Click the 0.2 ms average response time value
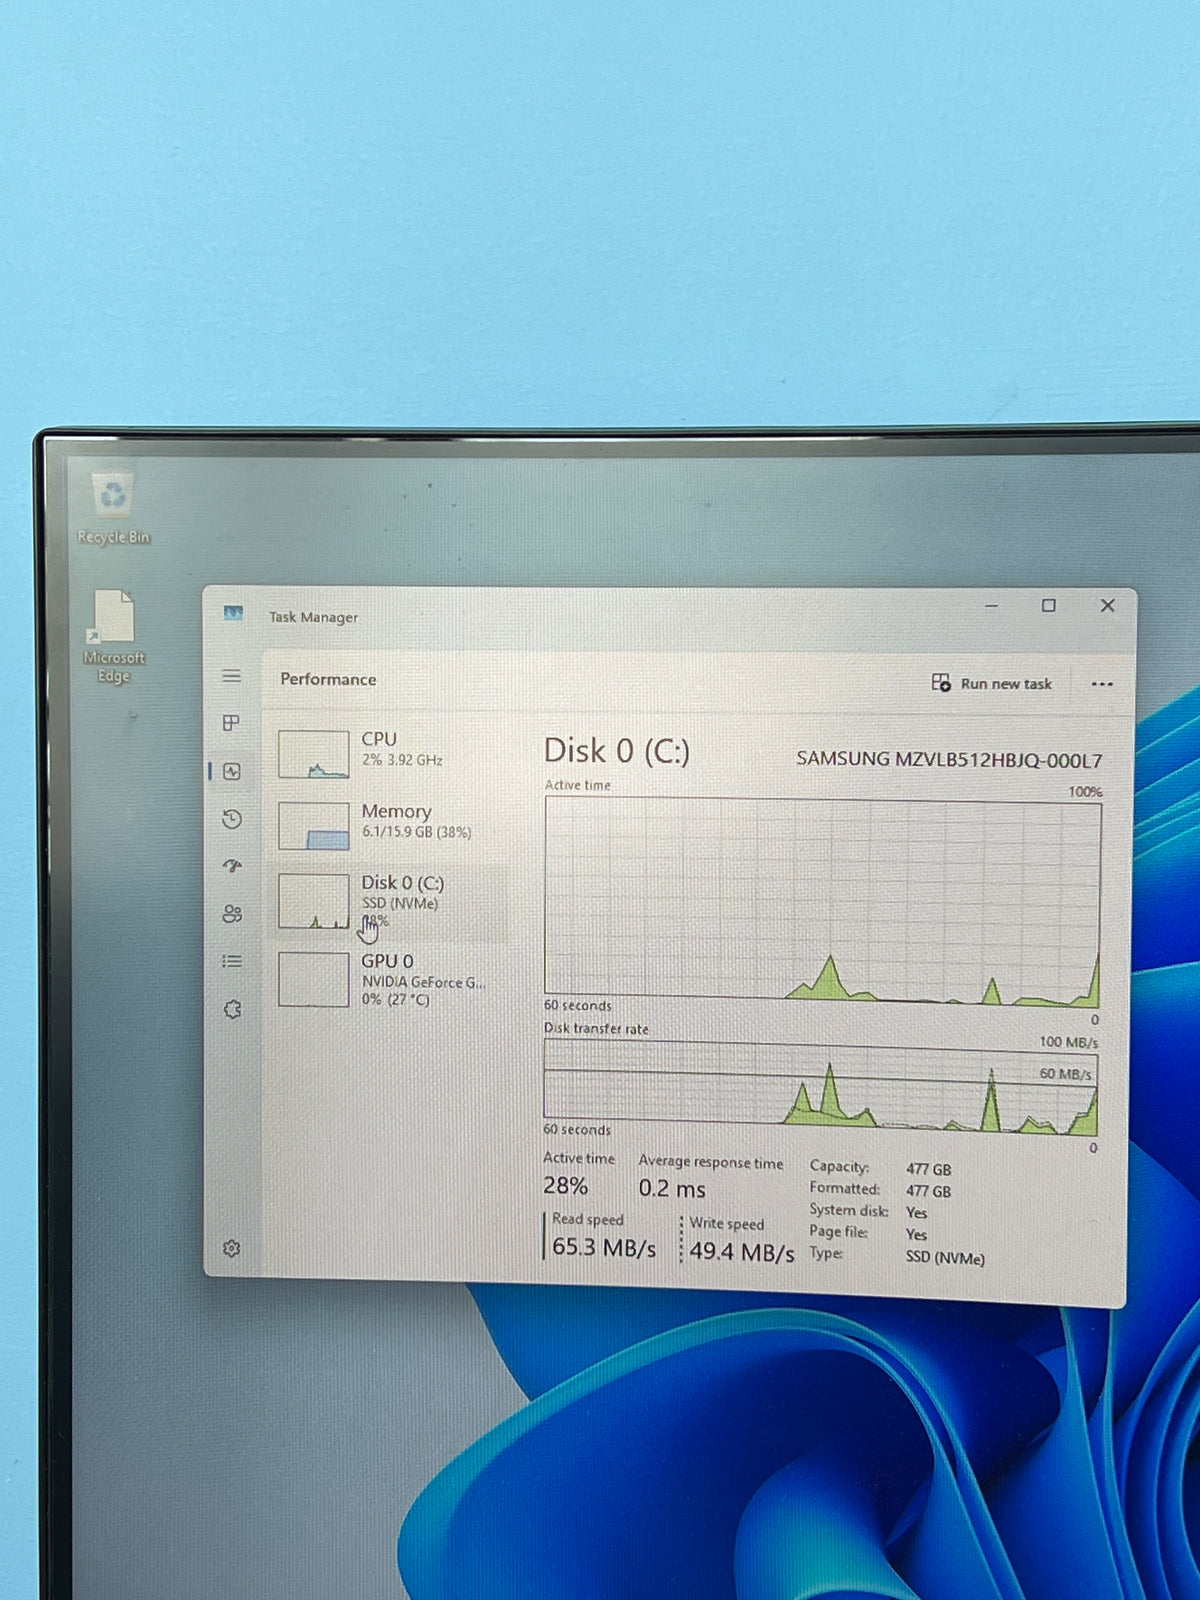1200x1600 pixels. [672, 1189]
